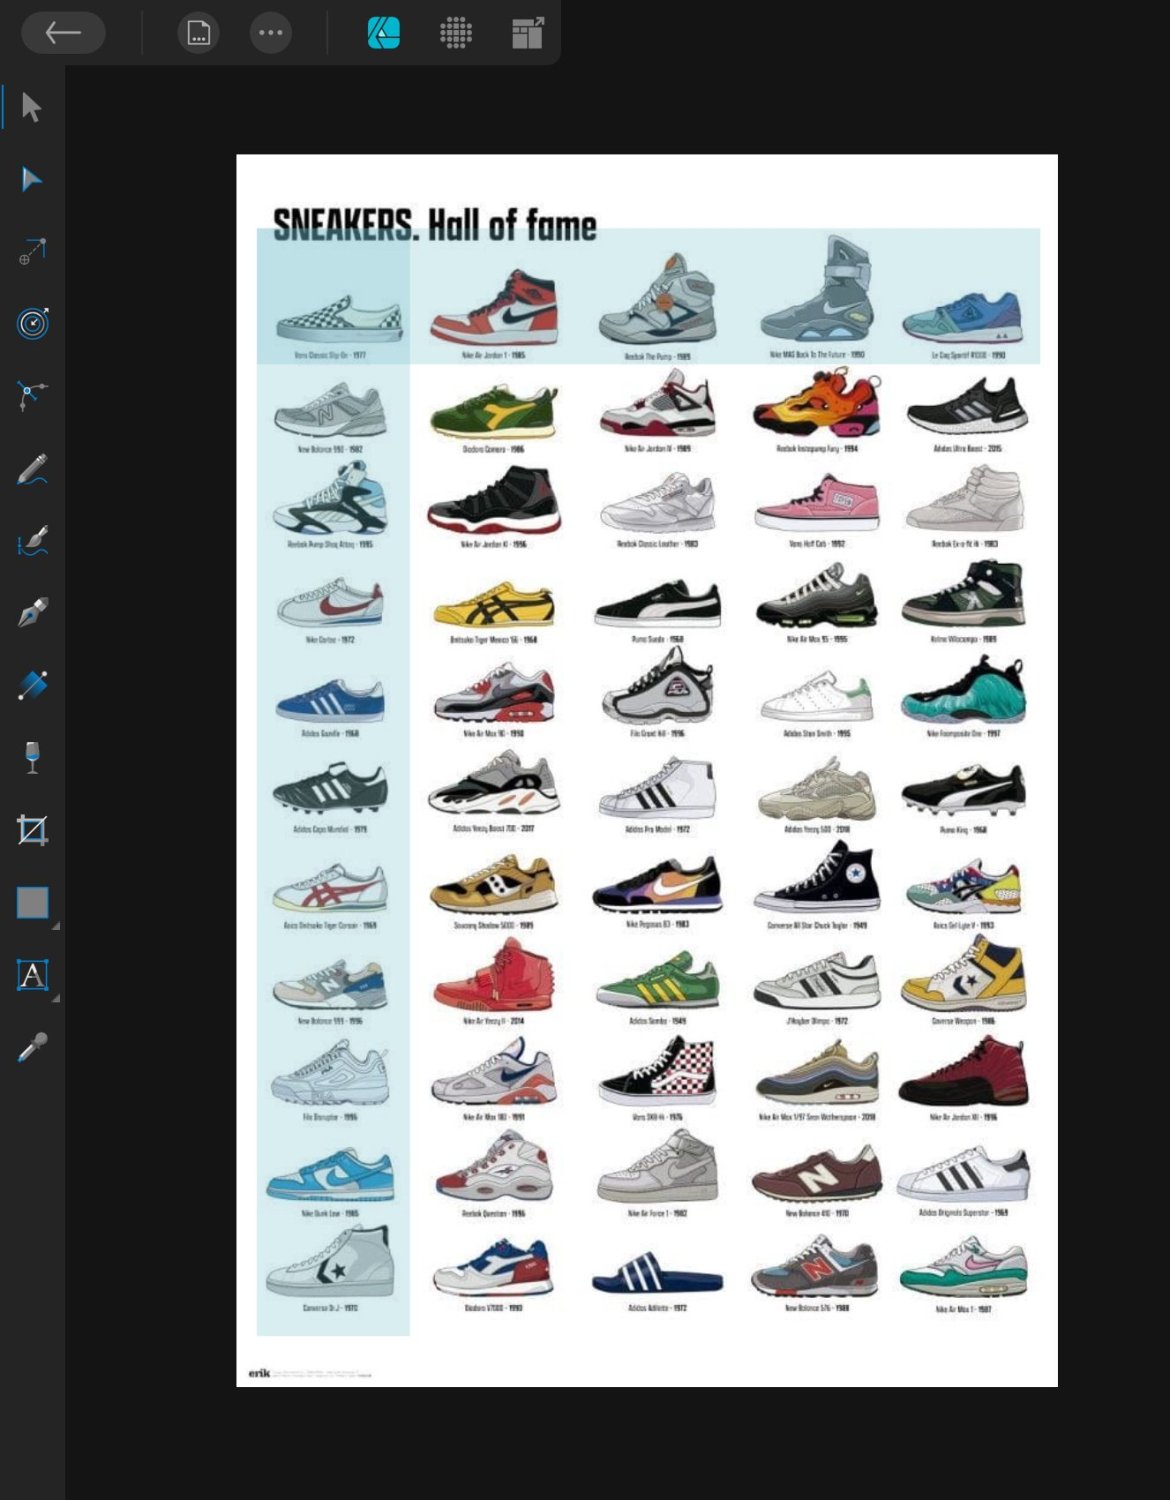
Task: Switch to the Export persona
Action: point(527,33)
